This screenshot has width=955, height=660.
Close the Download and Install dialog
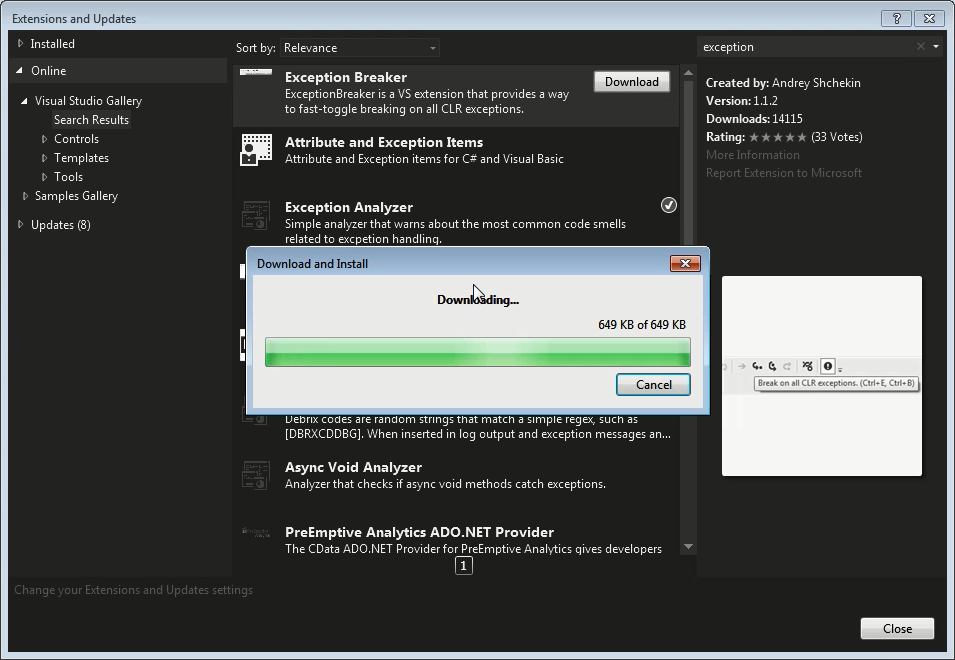[x=685, y=263]
